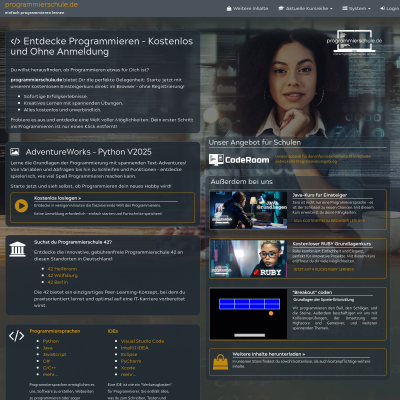Open the Java Grundlagen thumbnail

tap(248, 210)
